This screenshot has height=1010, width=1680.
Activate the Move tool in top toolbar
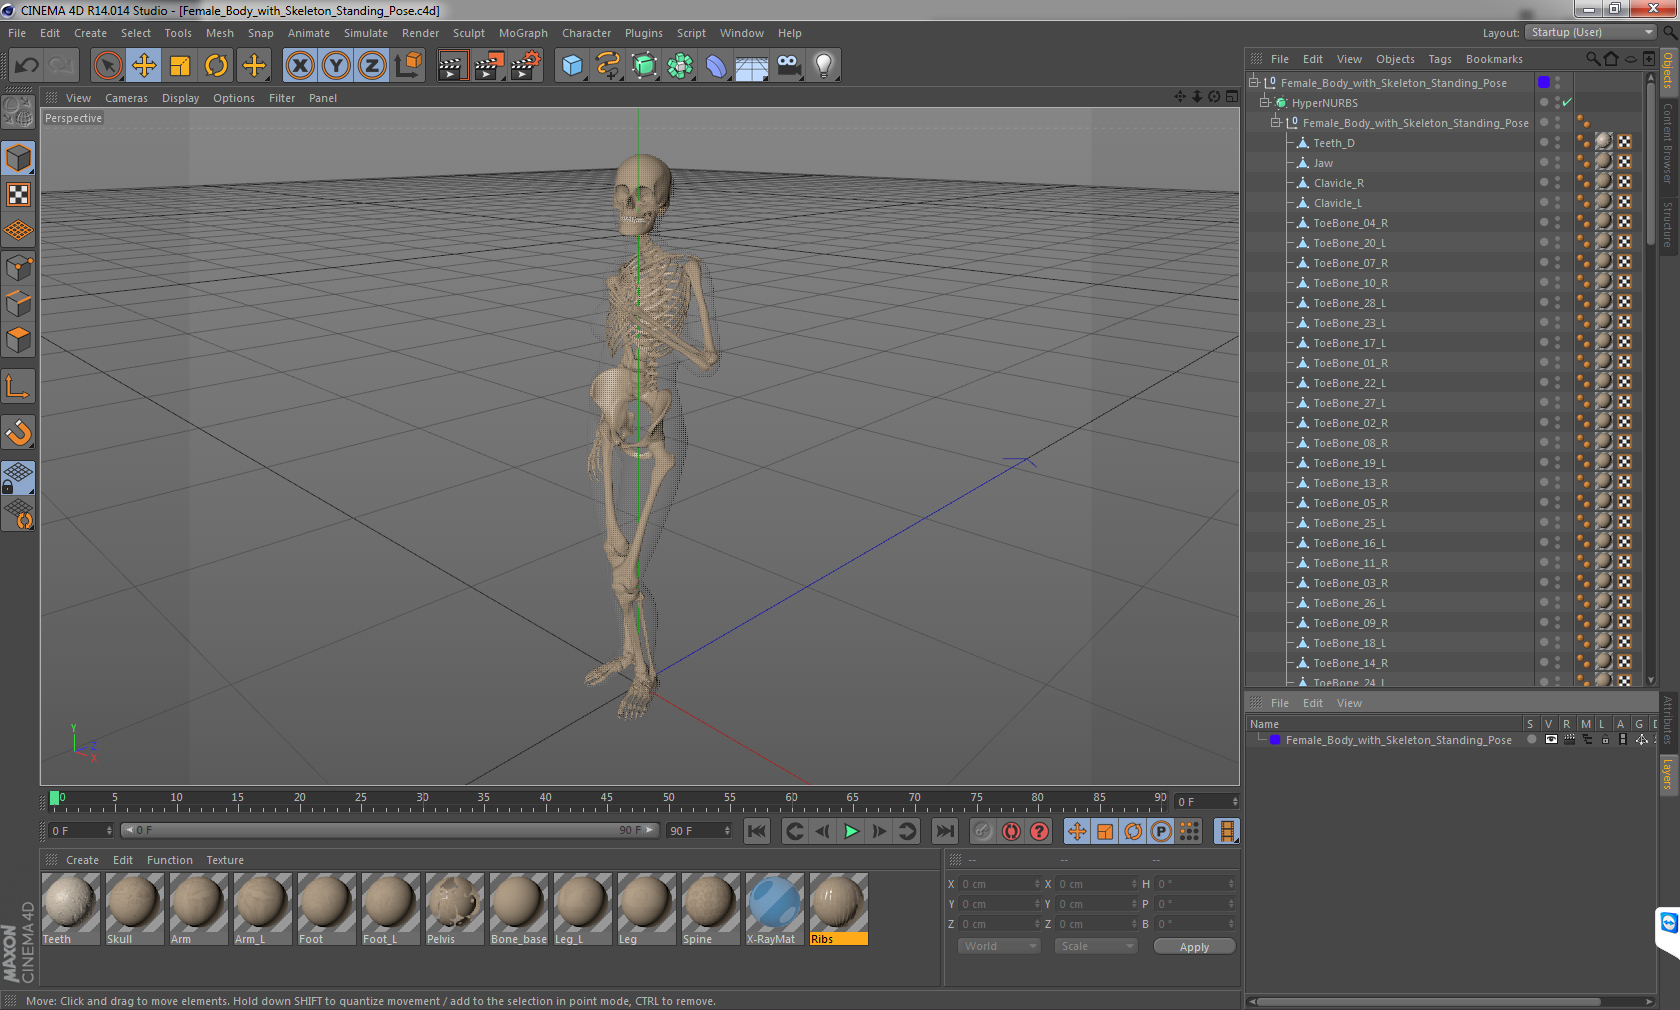(x=144, y=66)
